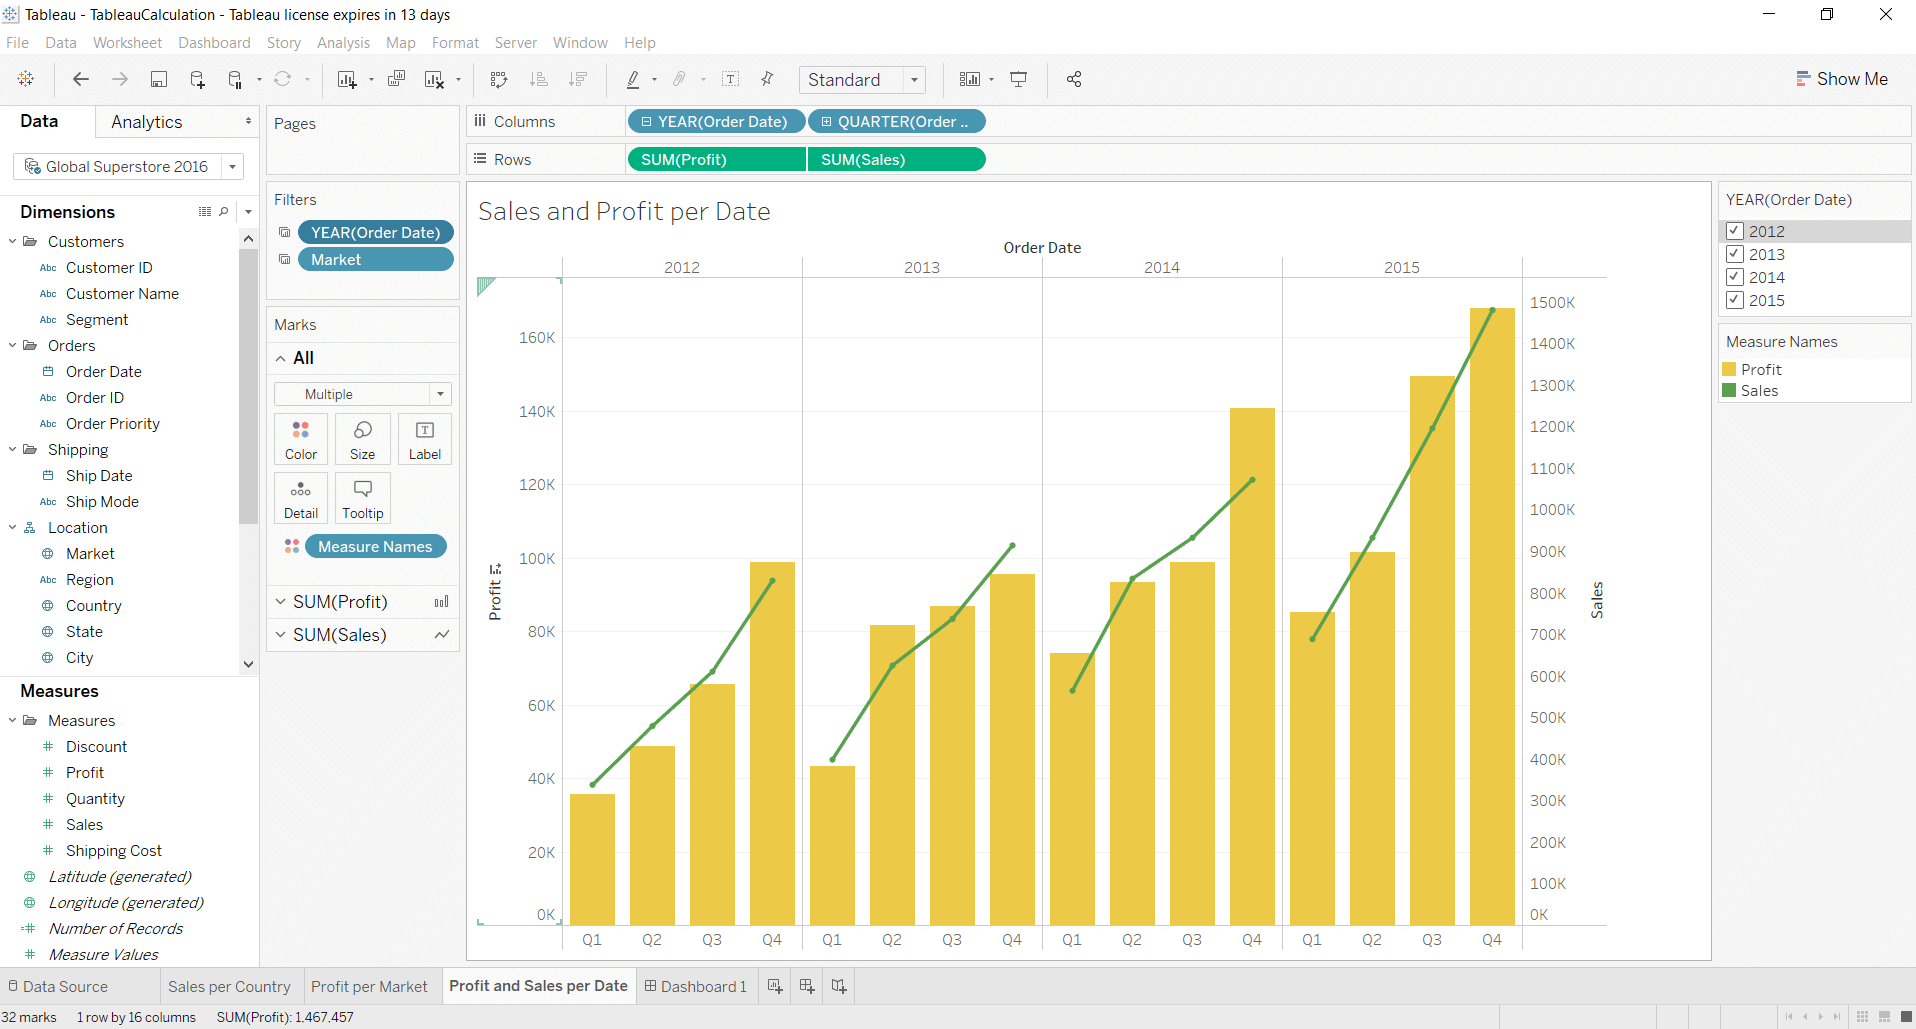Click the New Data Source icon
Screen dimensions: 1916x1029
point(197,79)
